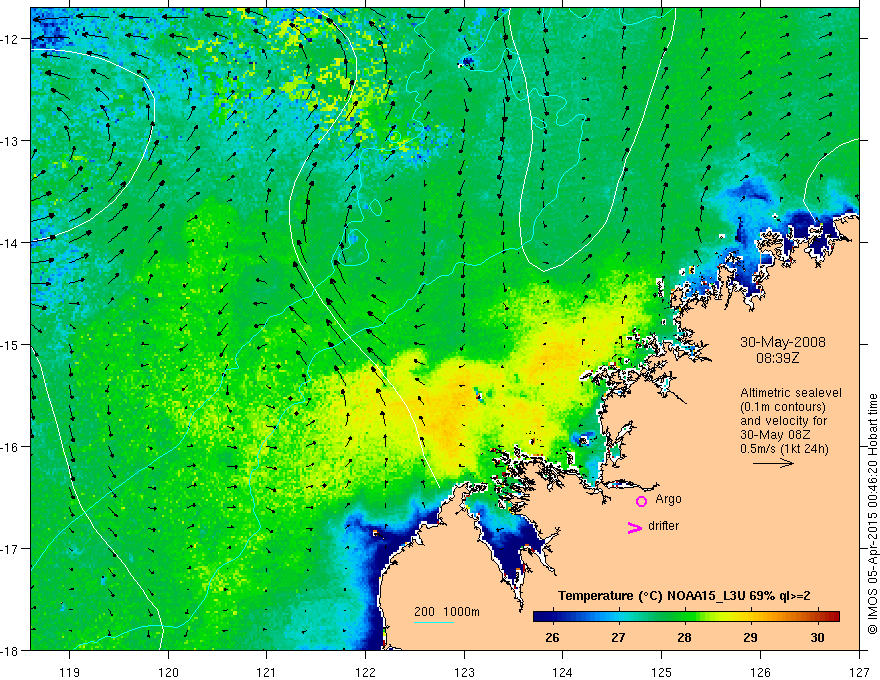Click the color bar tick value 27
Screen dimensions: 880x680
618,637
